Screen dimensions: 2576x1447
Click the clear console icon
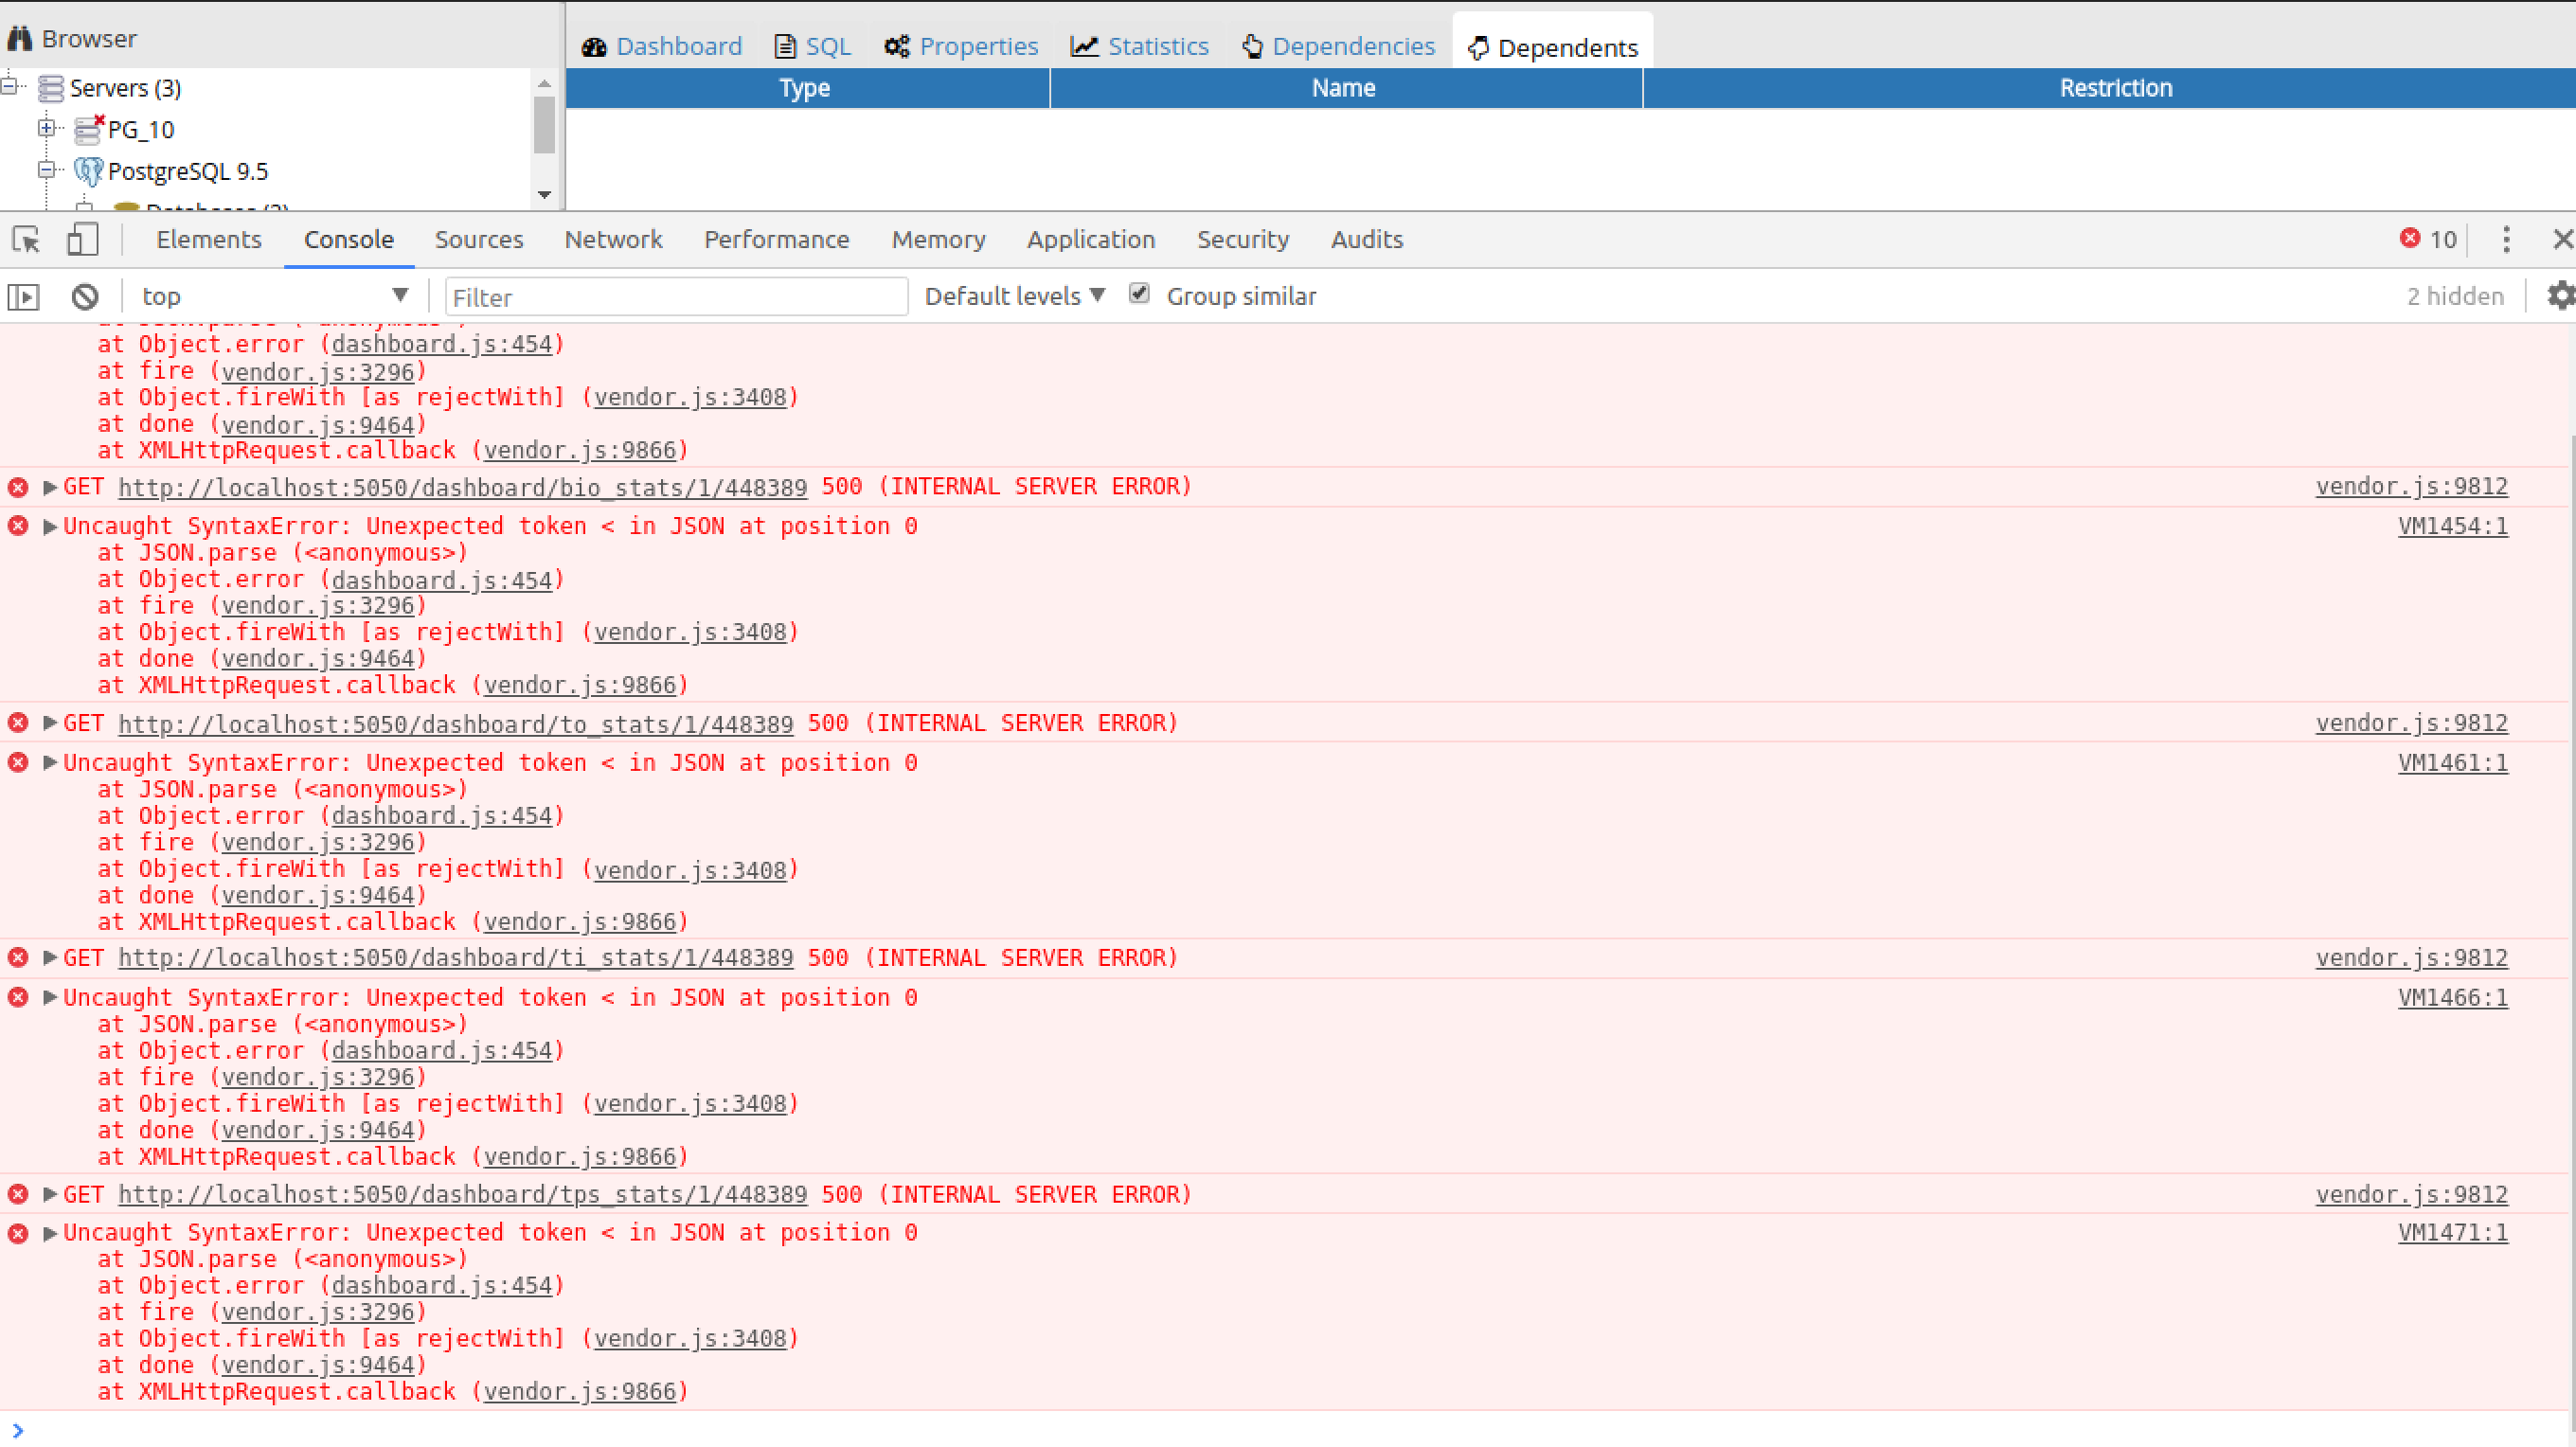tap(85, 297)
